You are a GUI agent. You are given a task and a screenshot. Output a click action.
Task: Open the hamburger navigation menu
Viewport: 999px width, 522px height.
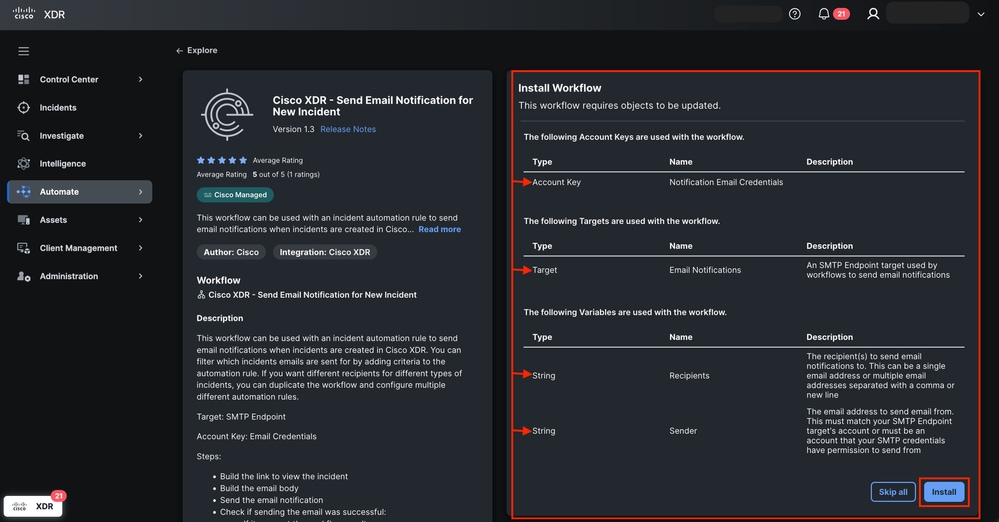24,51
